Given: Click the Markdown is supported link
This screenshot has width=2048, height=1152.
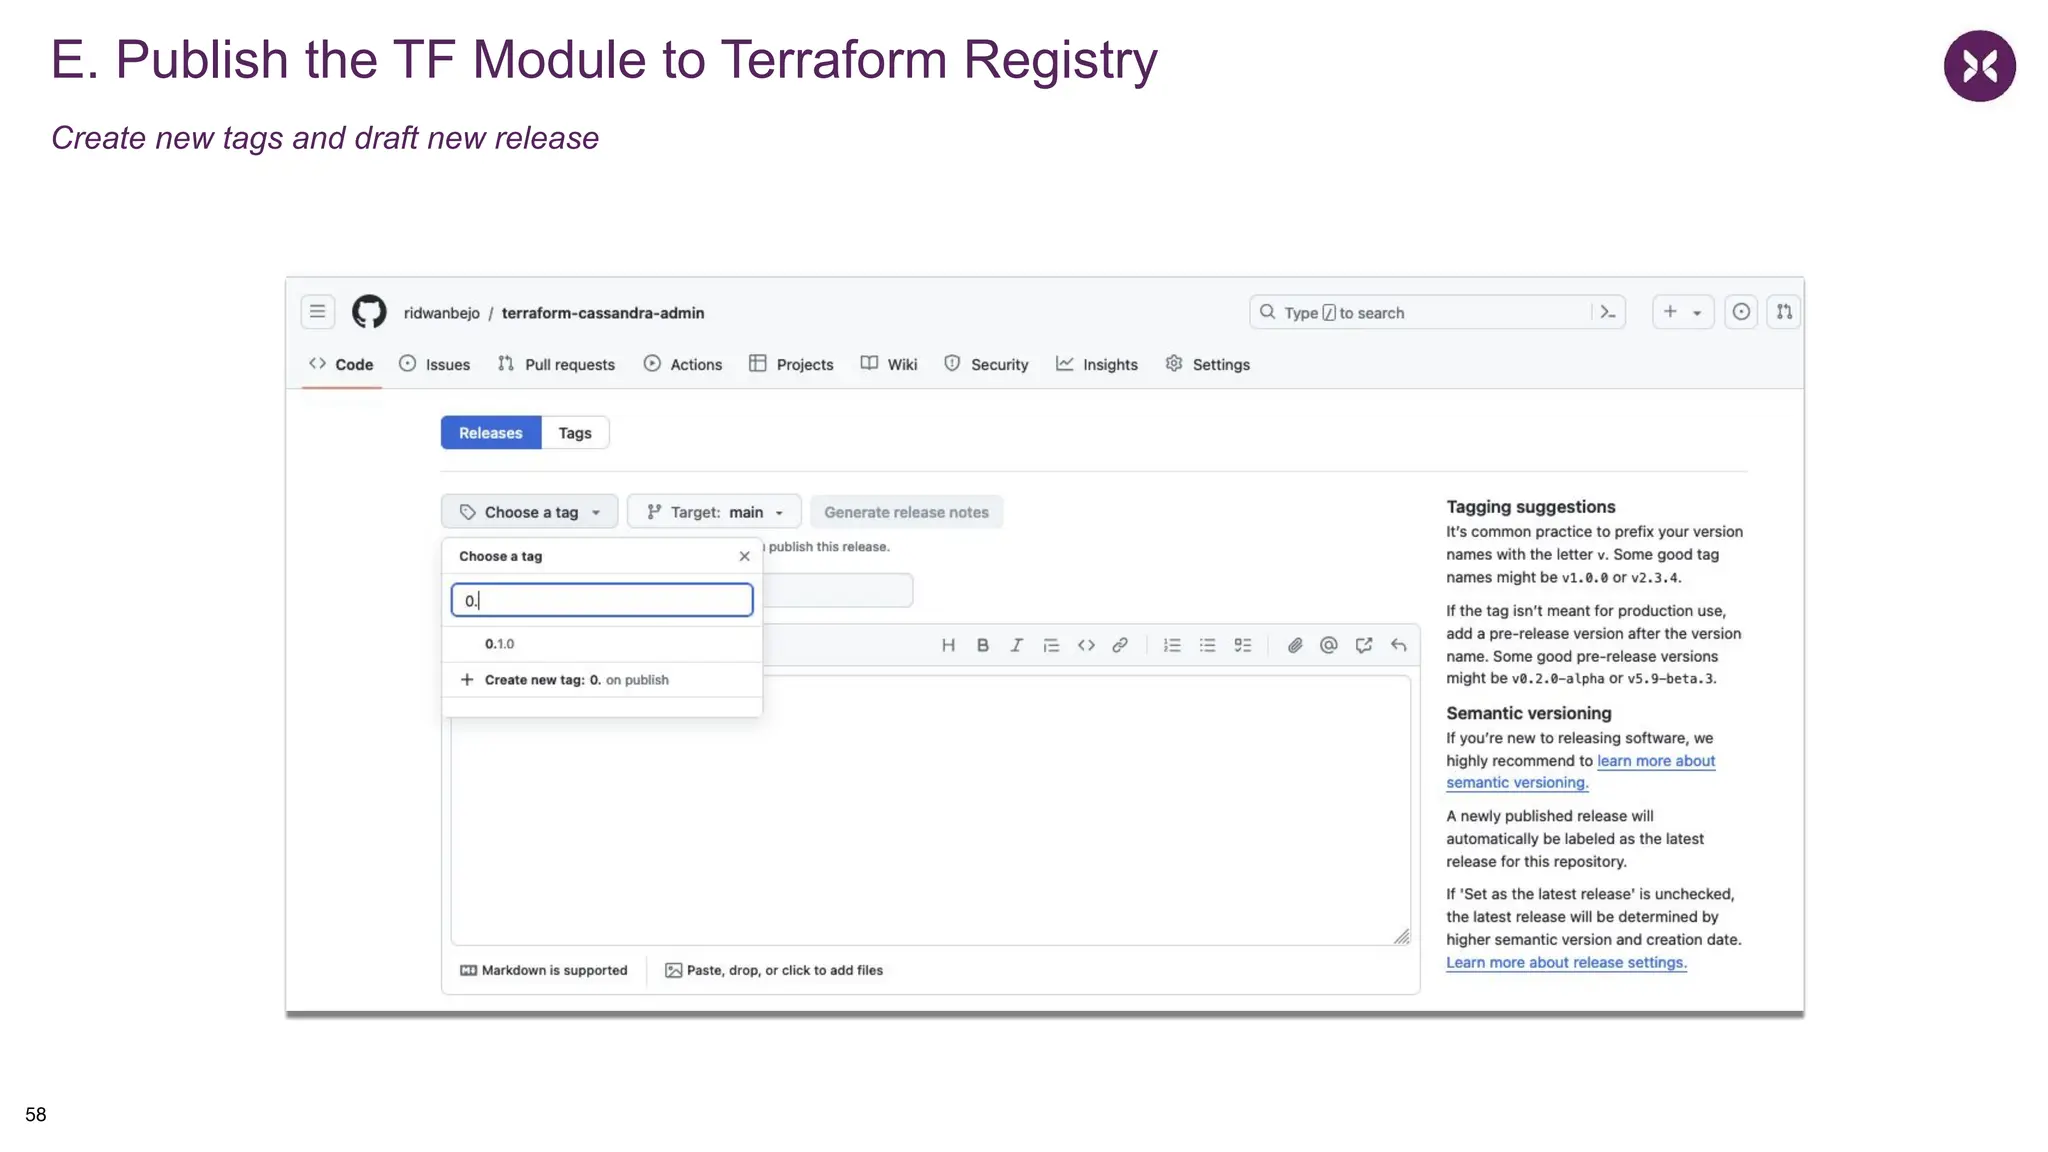Looking at the screenshot, I should (544, 970).
